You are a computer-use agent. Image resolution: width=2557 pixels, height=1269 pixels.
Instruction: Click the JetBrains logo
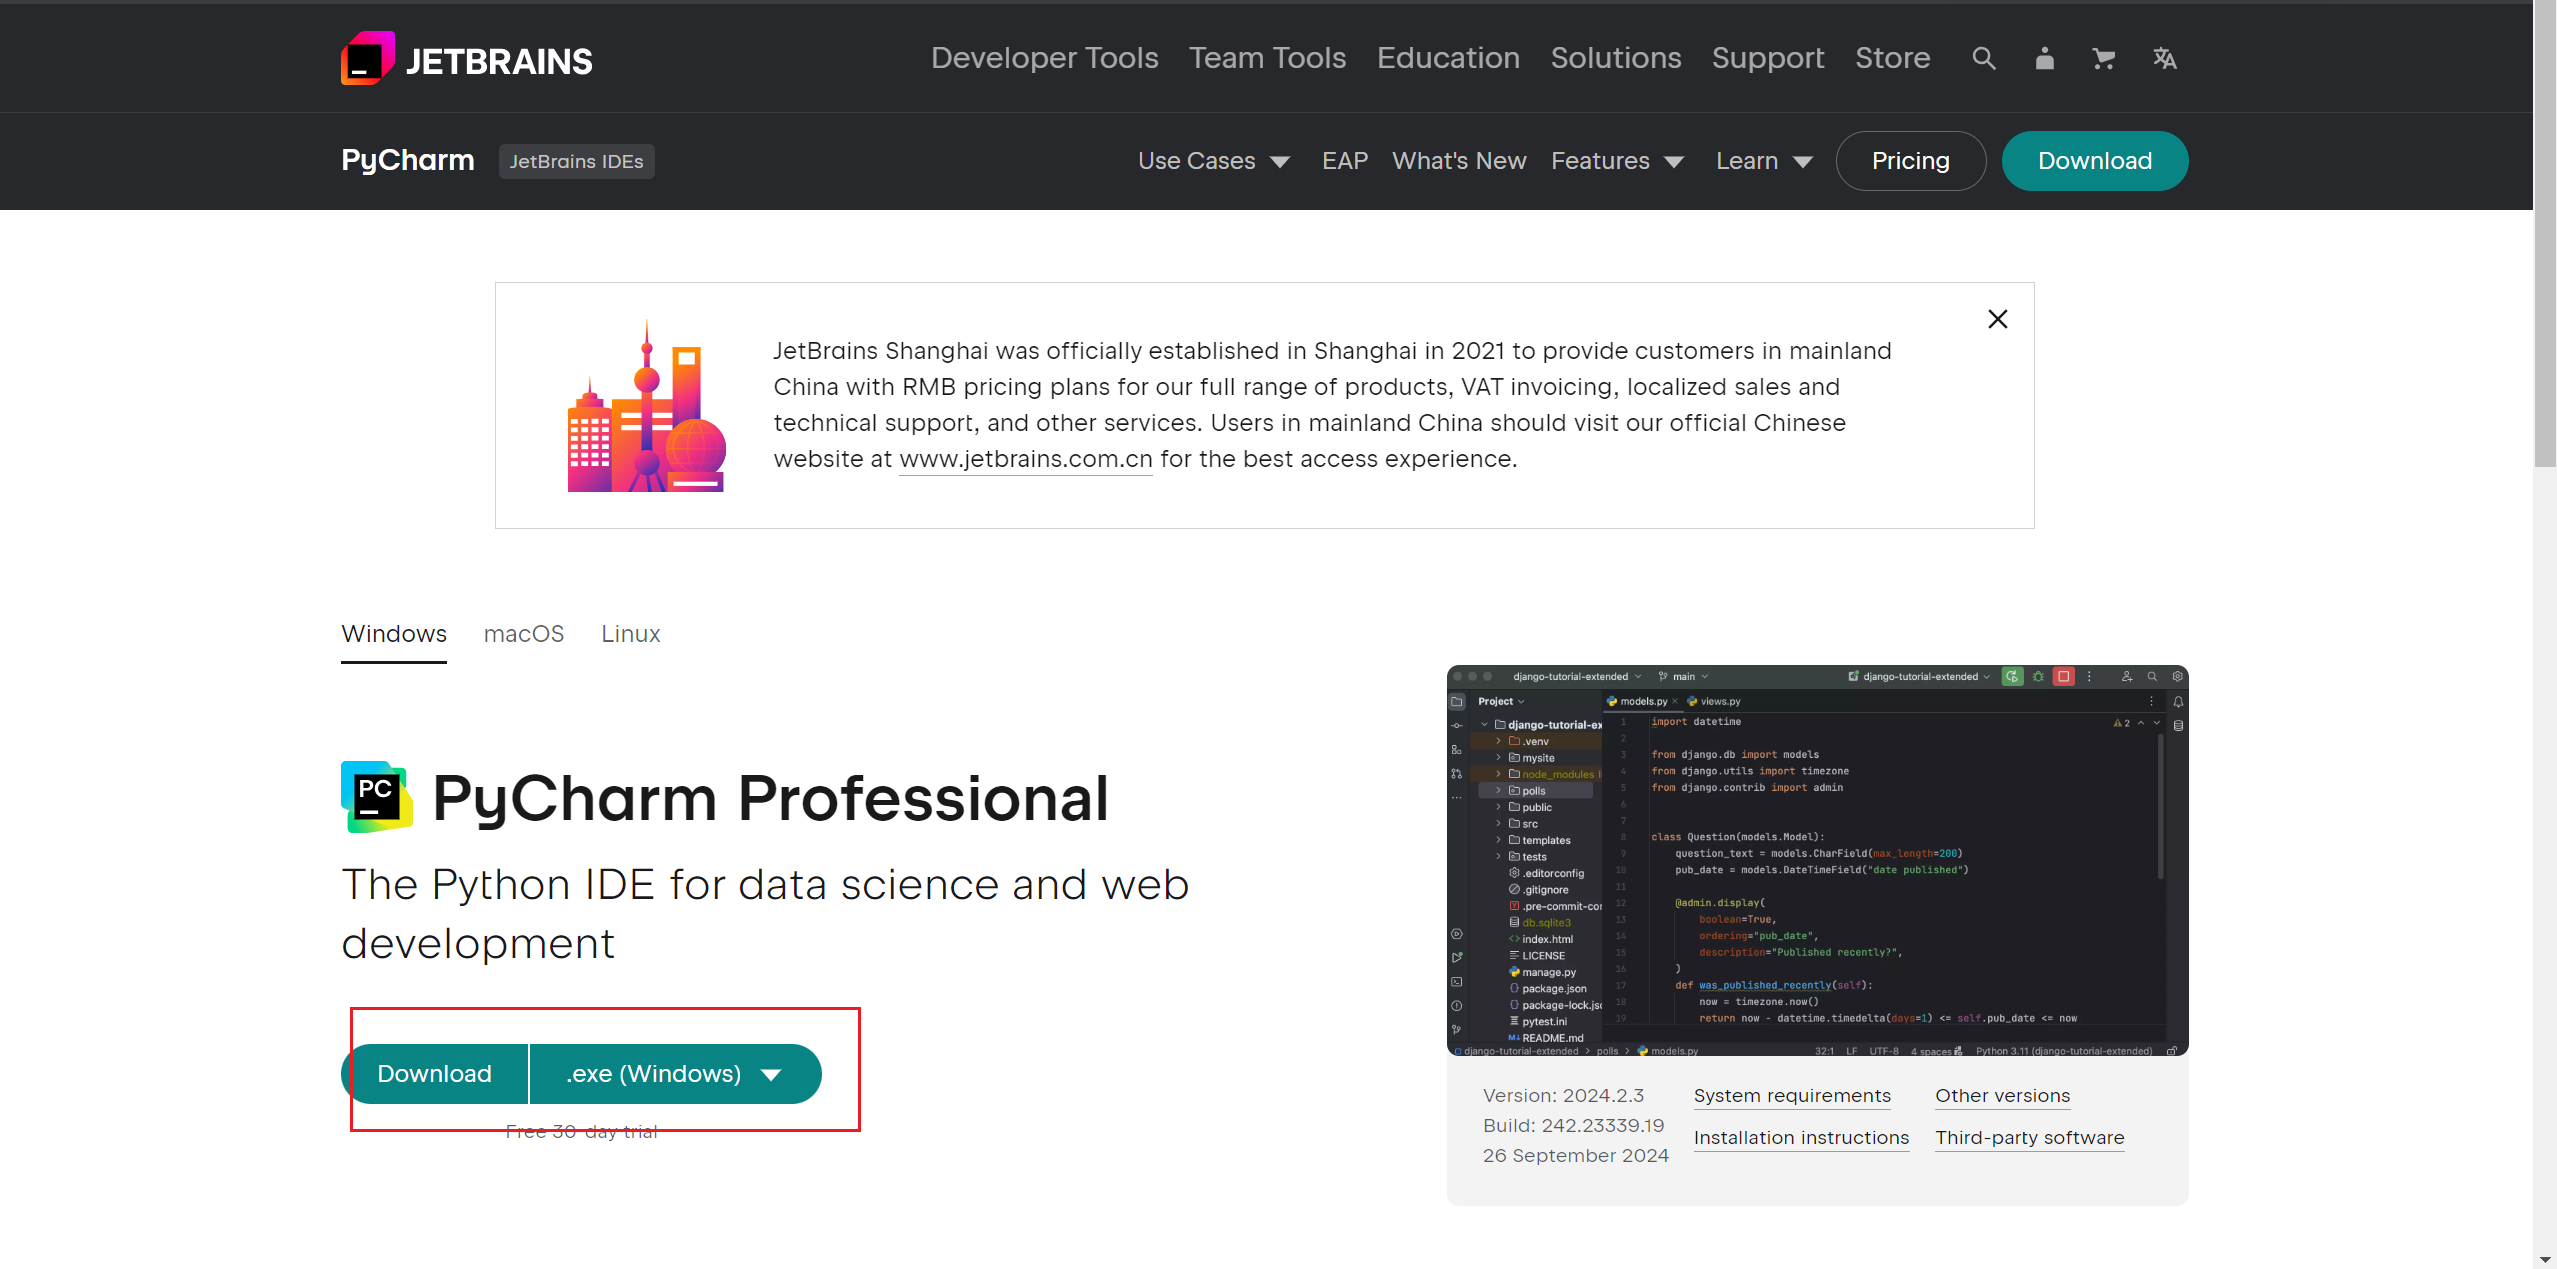[467, 59]
